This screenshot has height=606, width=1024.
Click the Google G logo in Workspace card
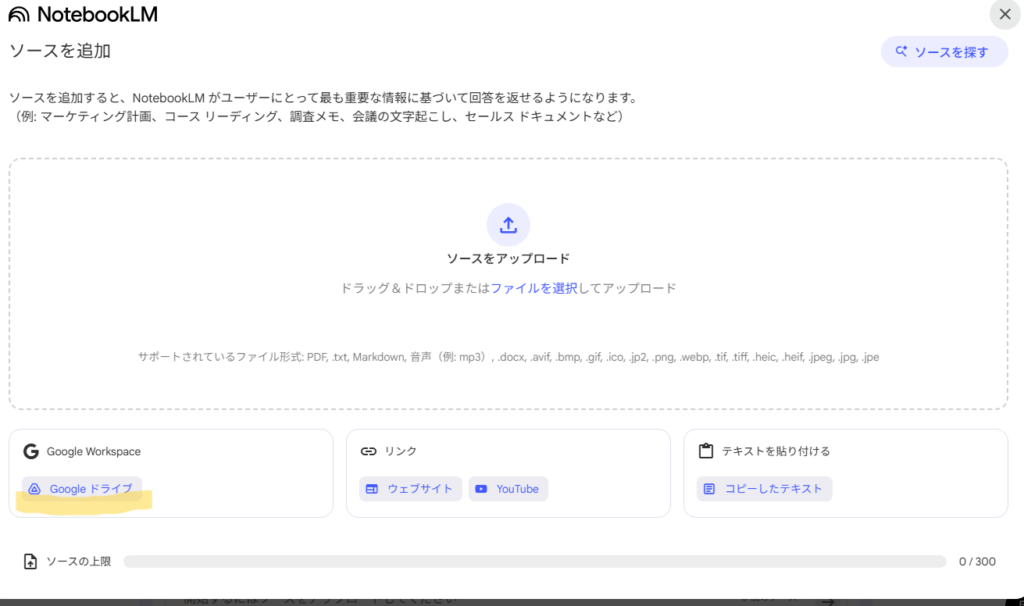click(x=31, y=451)
